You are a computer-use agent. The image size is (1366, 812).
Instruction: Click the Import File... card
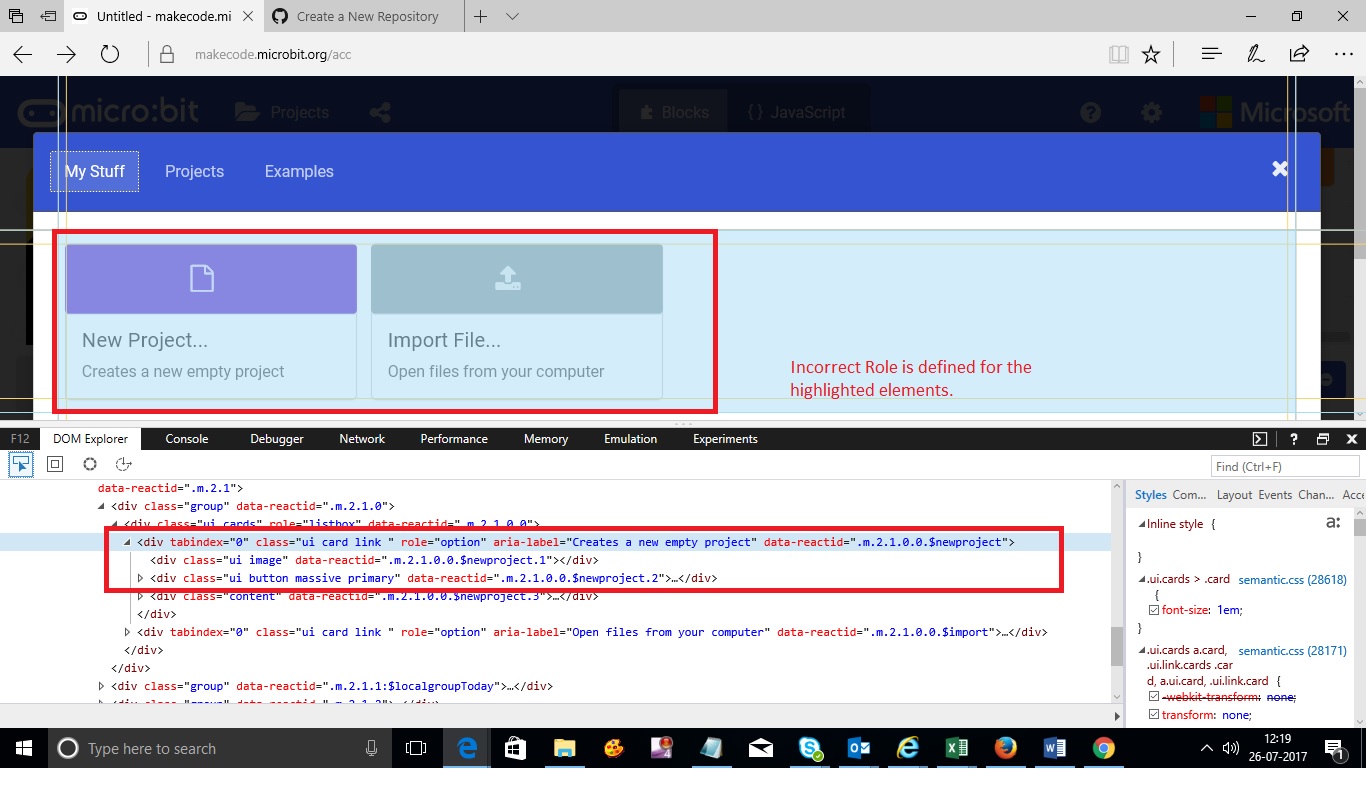pos(517,321)
